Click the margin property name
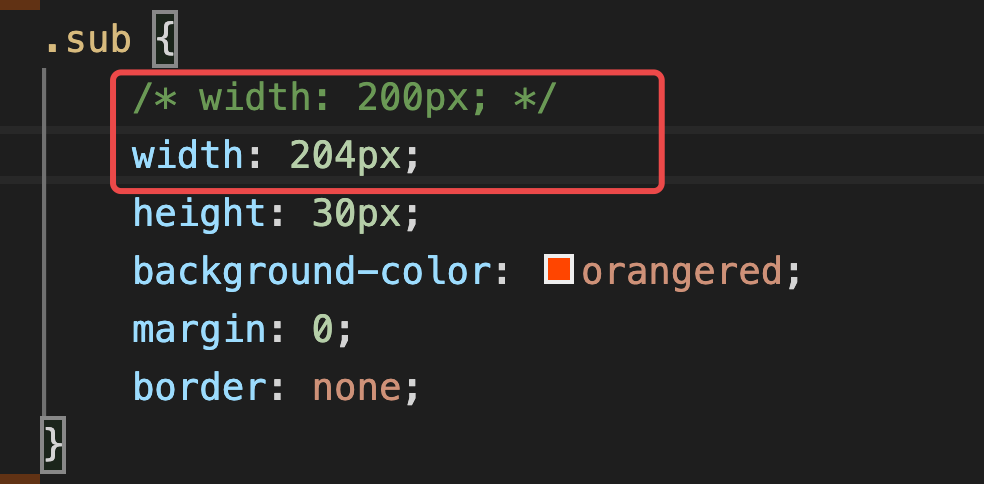This screenshot has height=484, width=984. click(x=200, y=327)
